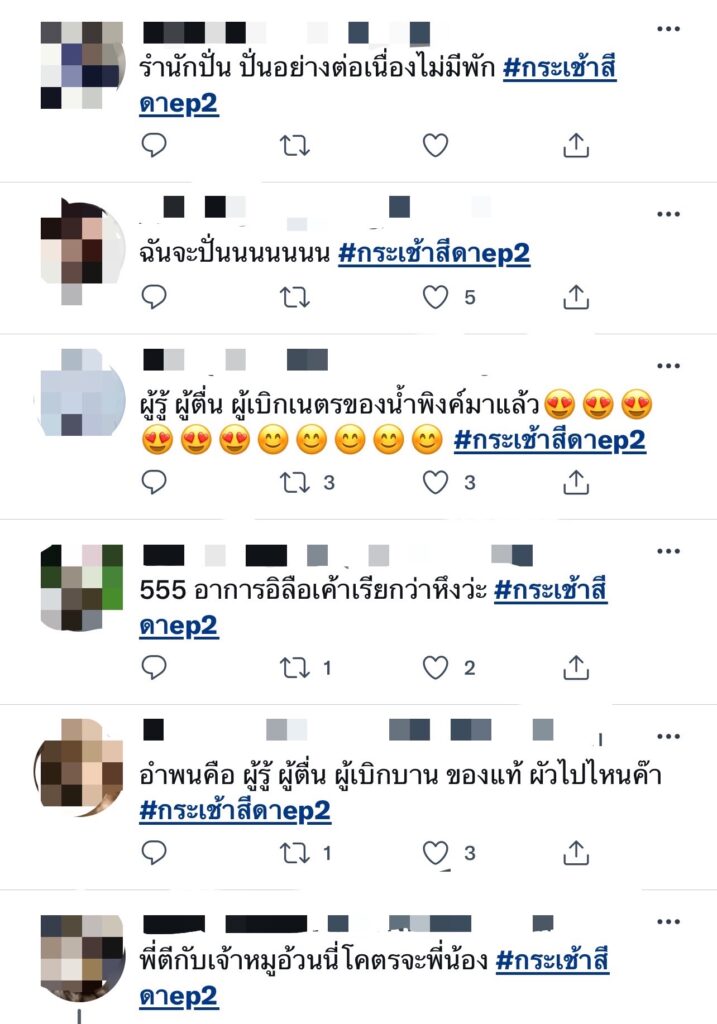
Task: Open the hashtag after the smiling emojis
Action: [x=550, y=440]
